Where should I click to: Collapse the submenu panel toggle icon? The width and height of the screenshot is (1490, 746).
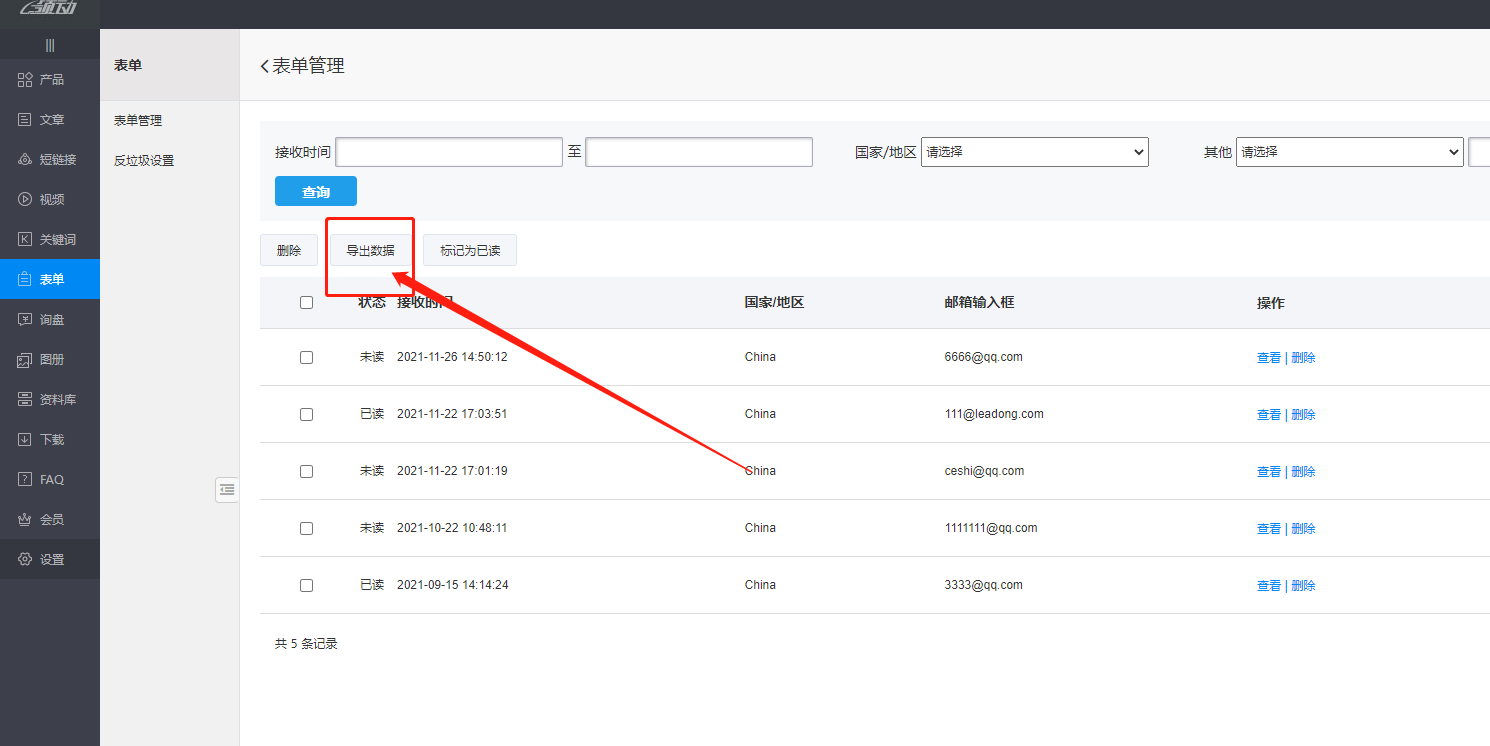227,490
